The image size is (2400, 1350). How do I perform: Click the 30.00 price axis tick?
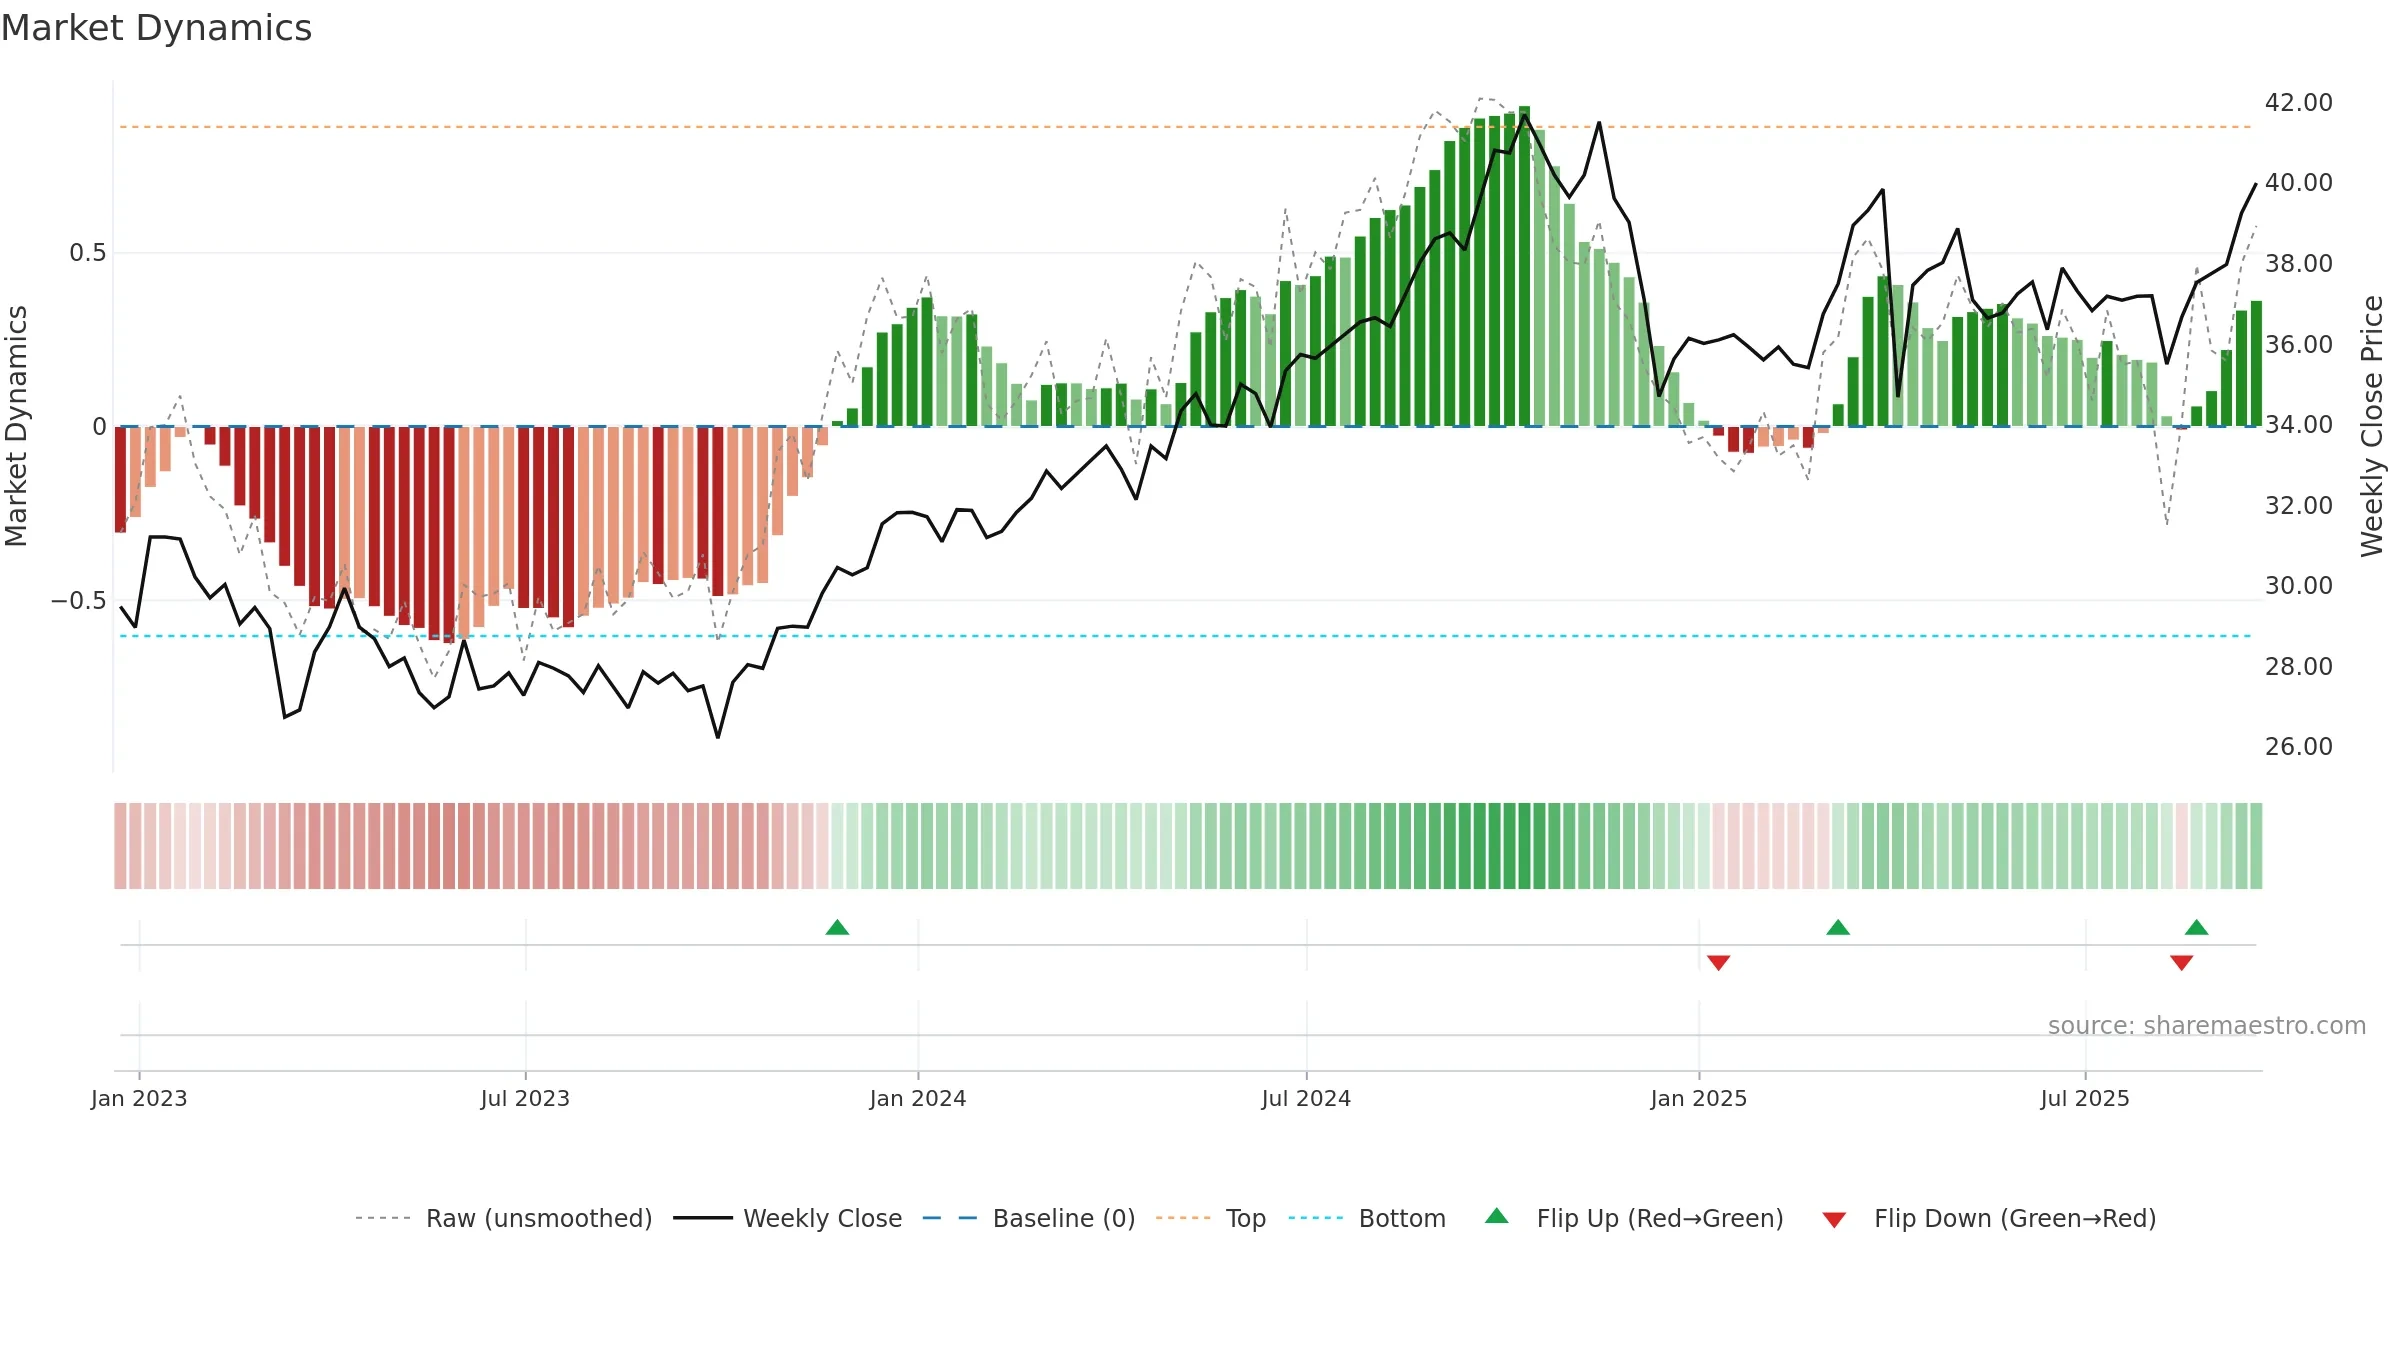pos(2299,585)
